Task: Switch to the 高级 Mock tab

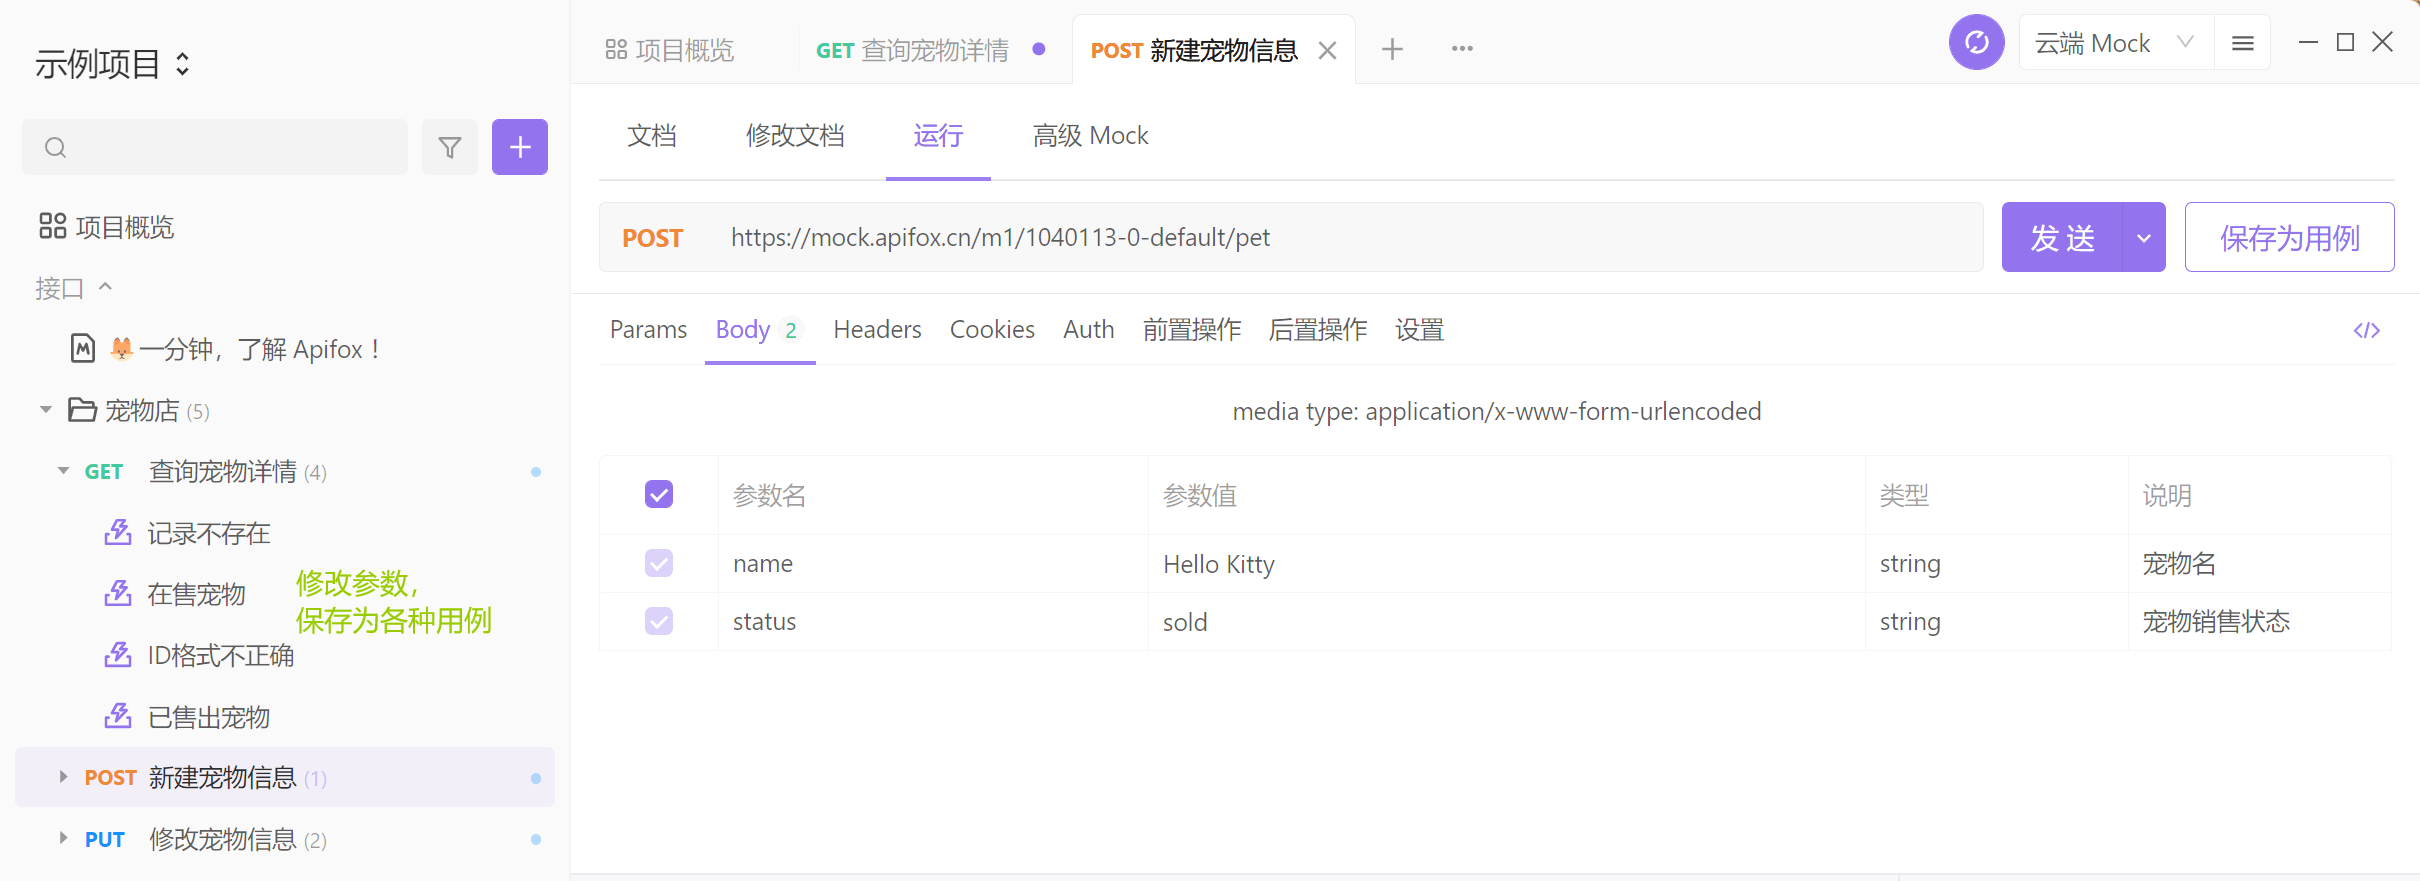Action: point(1090,136)
